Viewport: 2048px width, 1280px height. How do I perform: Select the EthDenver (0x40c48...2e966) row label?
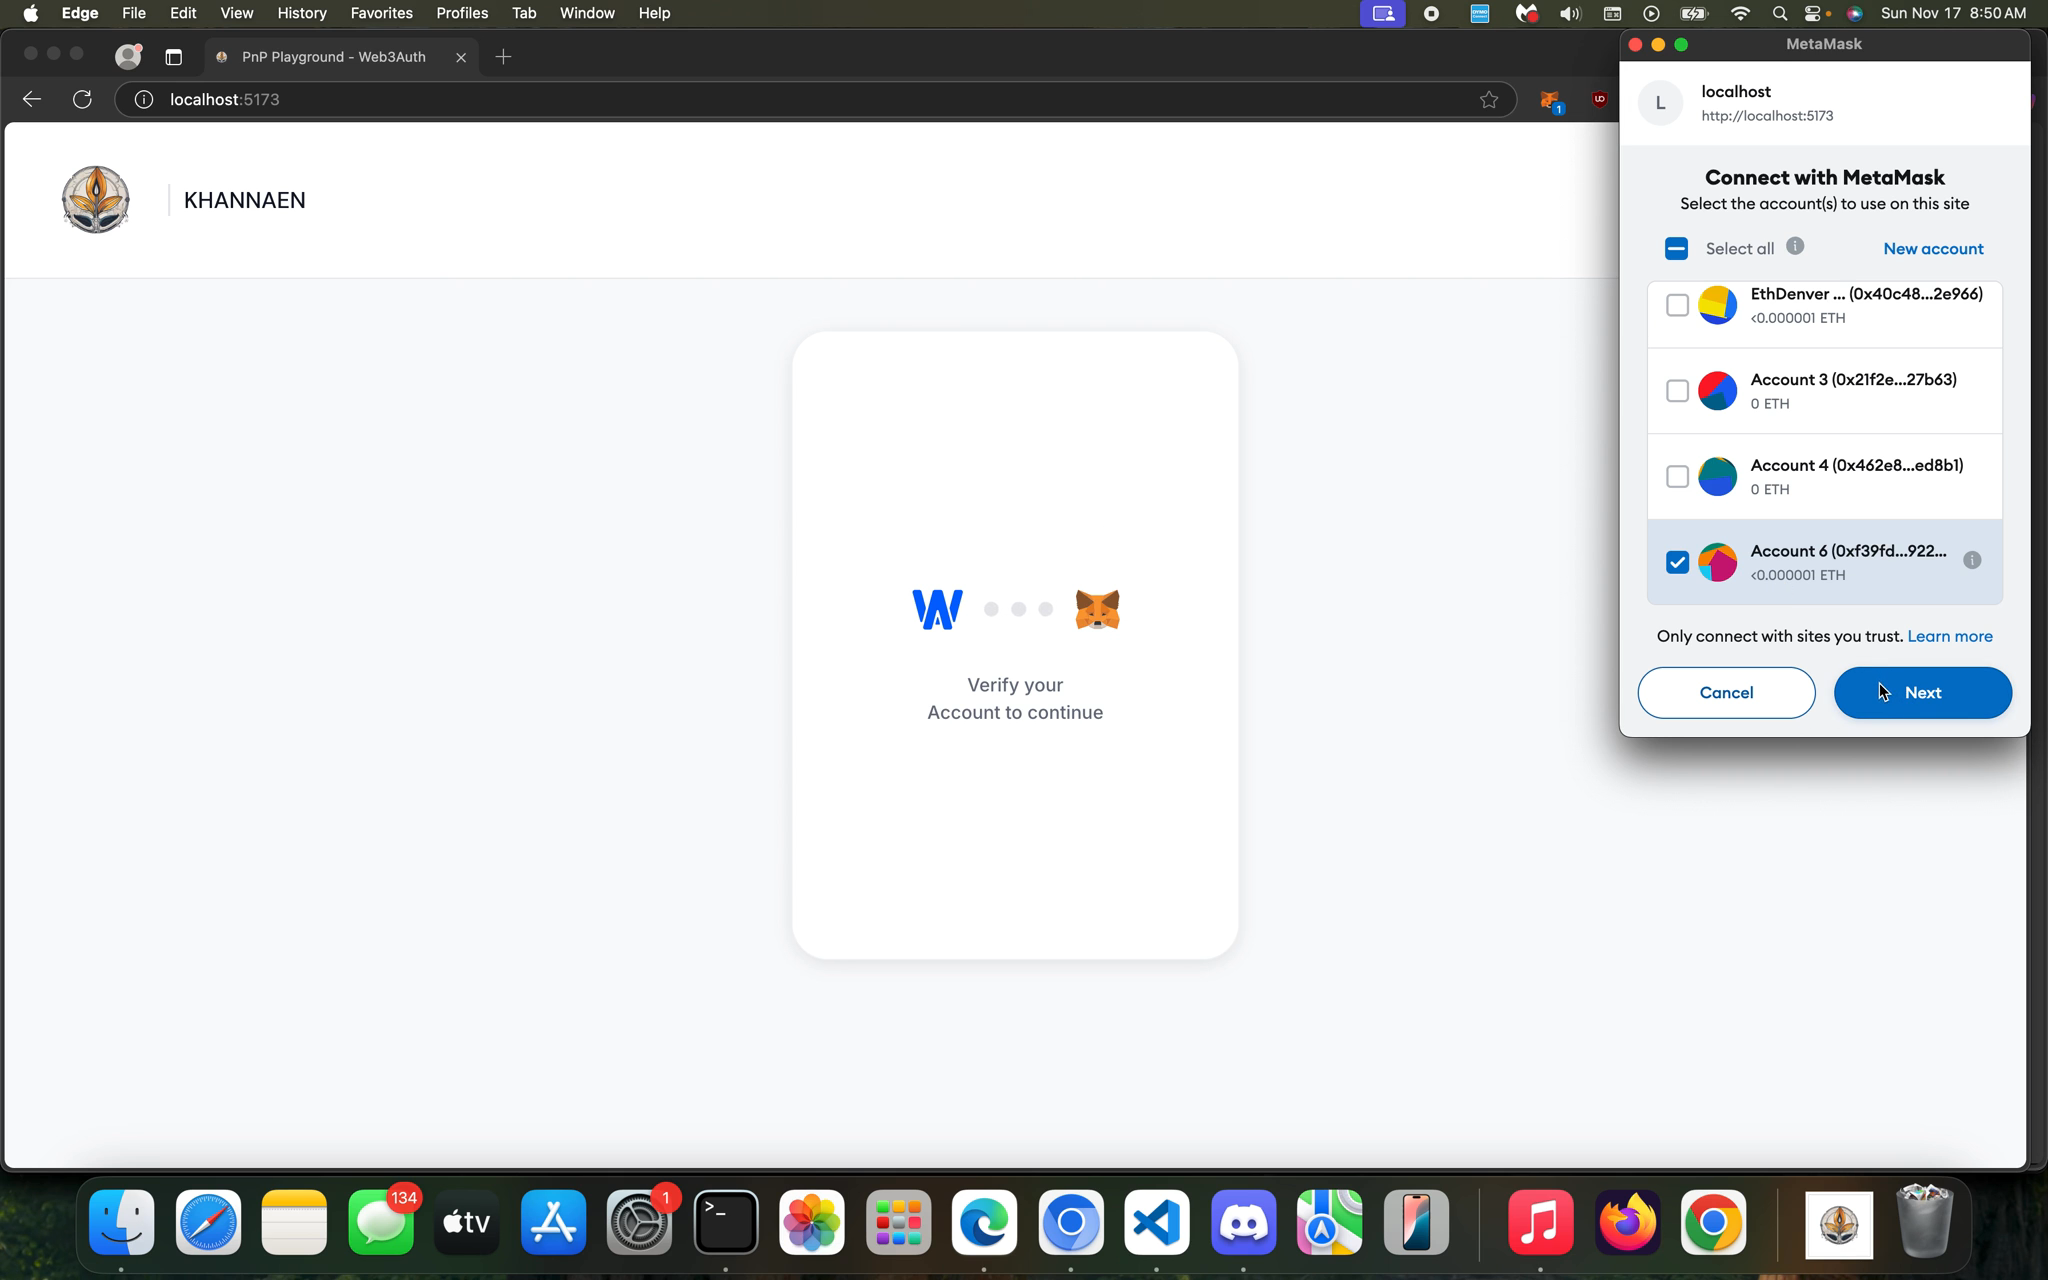1866,294
